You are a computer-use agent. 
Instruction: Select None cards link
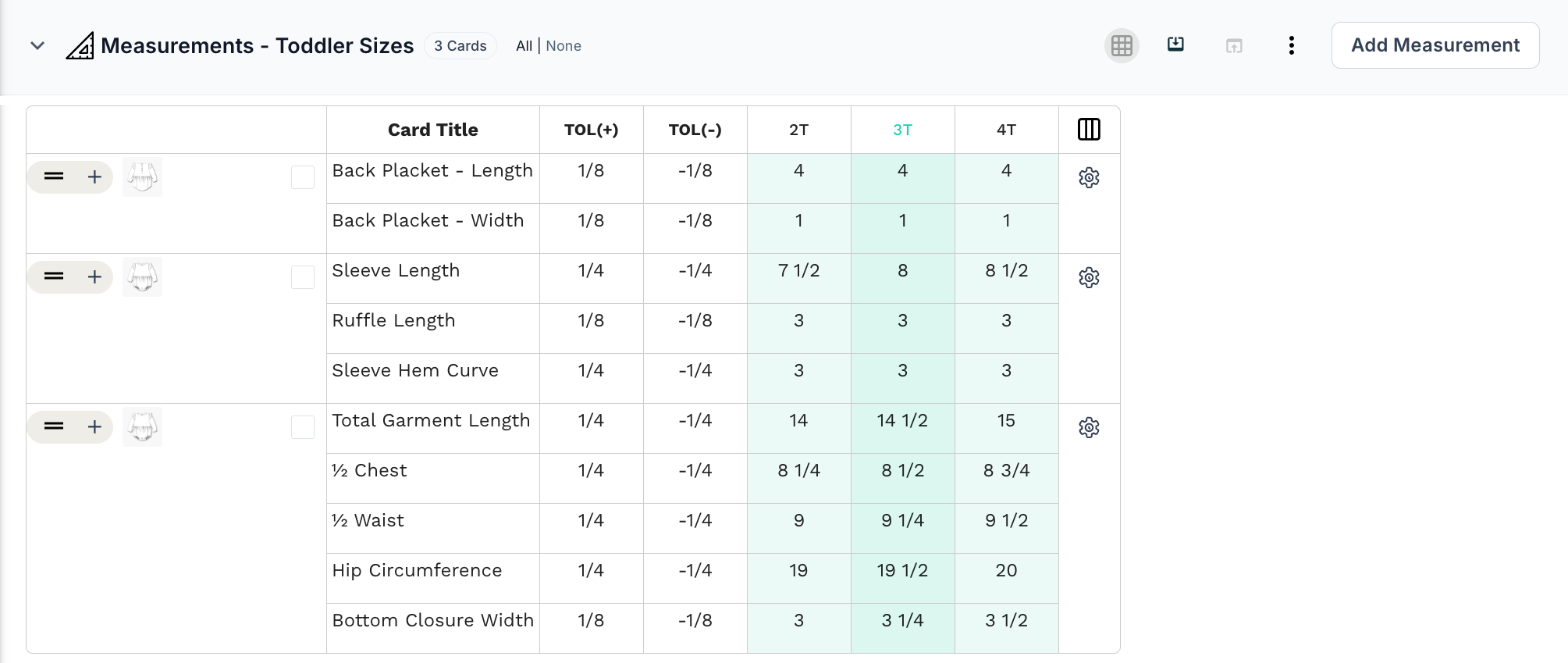pyautogui.click(x=563, y=46)
